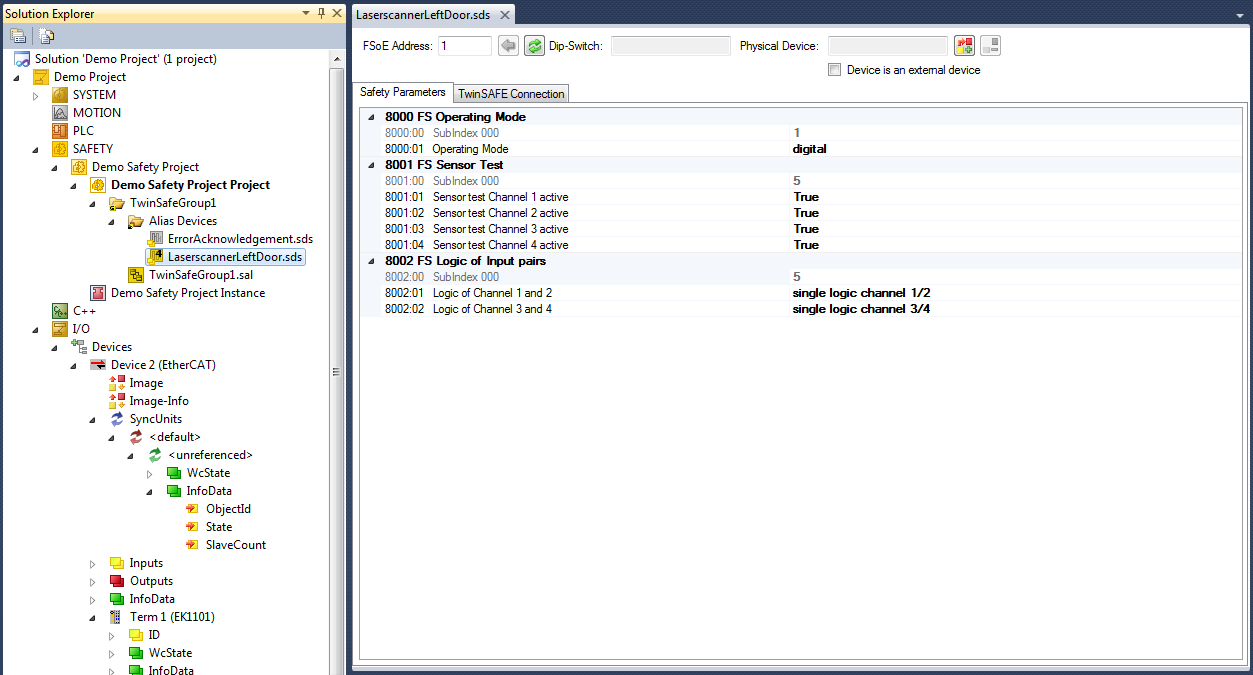The width and height of the screenshot is (1253, 675).
Task: Click the PLC node icon
Action: [x=60, y=131]
